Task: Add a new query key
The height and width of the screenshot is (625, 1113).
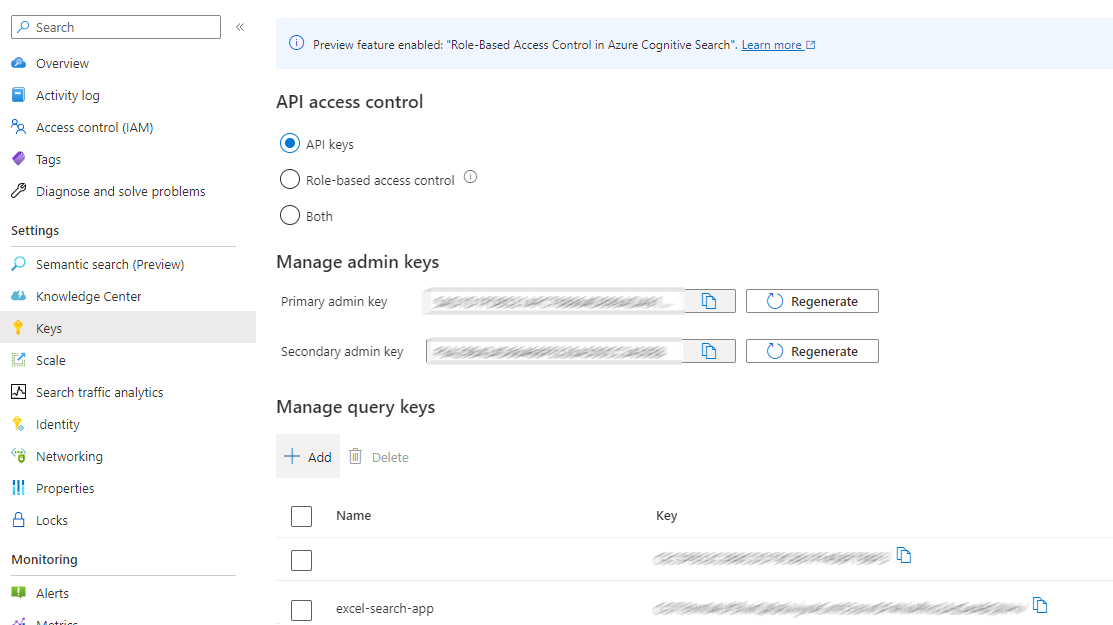Action: tap(308, 456)
